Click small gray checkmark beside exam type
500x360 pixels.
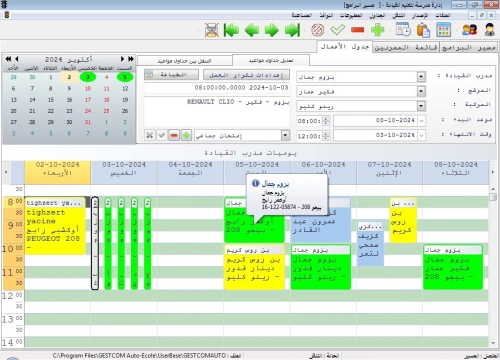[162, 135]
